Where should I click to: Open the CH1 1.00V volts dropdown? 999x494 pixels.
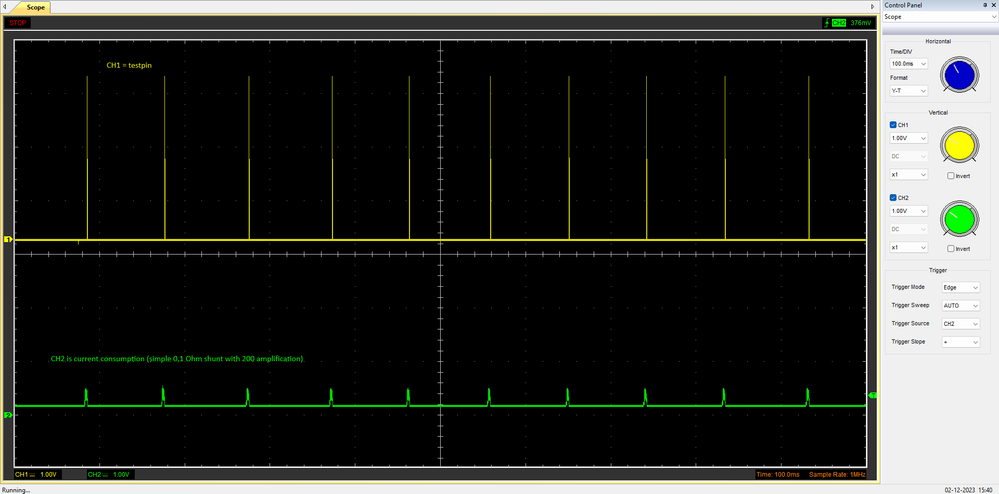[x=909, y=138]
